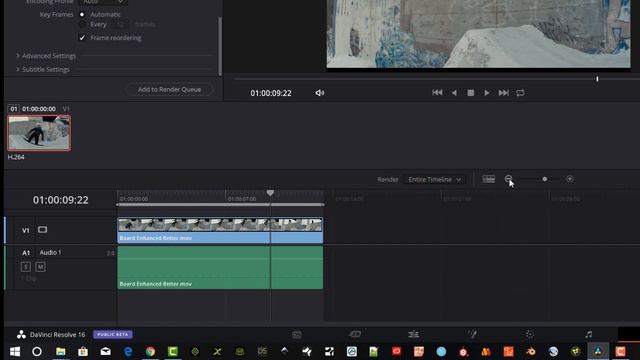The height and width of the screenshot is (360, 640).
Task: Select the A1 track label
Action: [26, 253]
